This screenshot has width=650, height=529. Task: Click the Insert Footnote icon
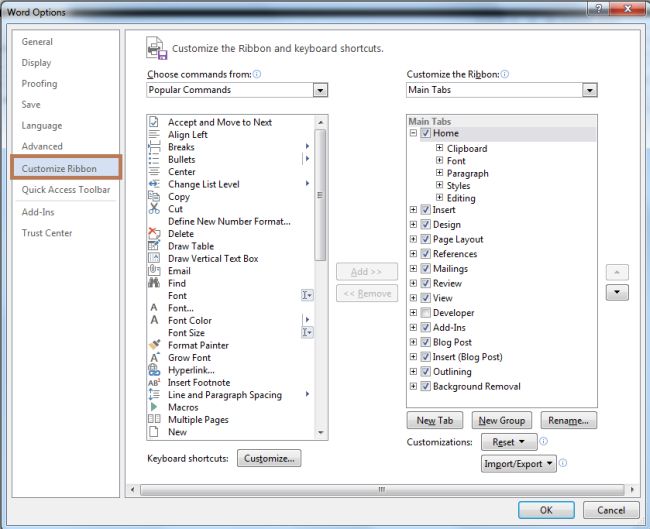[x=154, y=382]
